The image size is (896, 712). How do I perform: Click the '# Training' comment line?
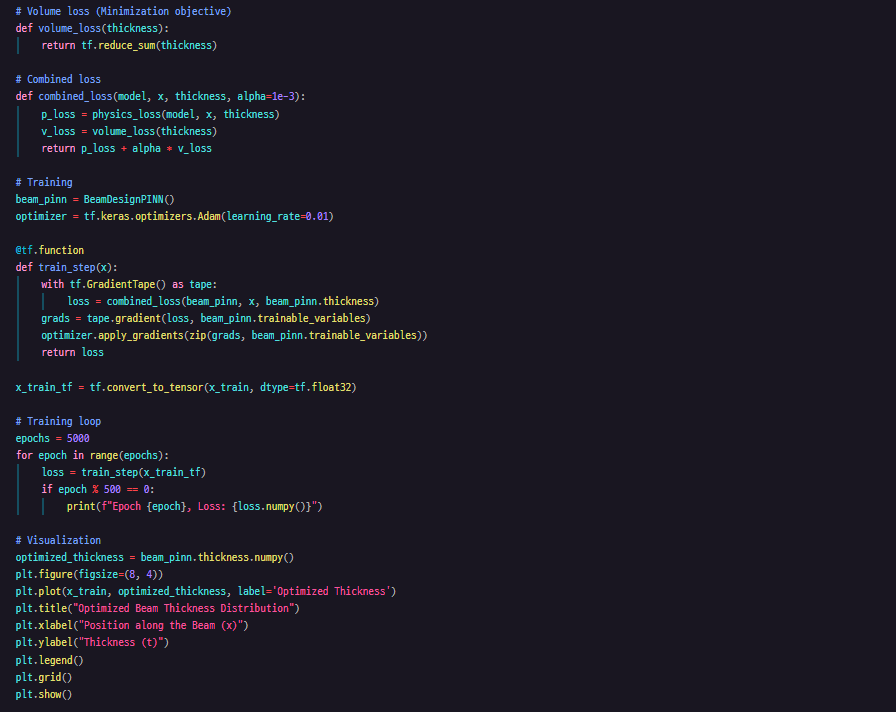click(x=44, y=182)
